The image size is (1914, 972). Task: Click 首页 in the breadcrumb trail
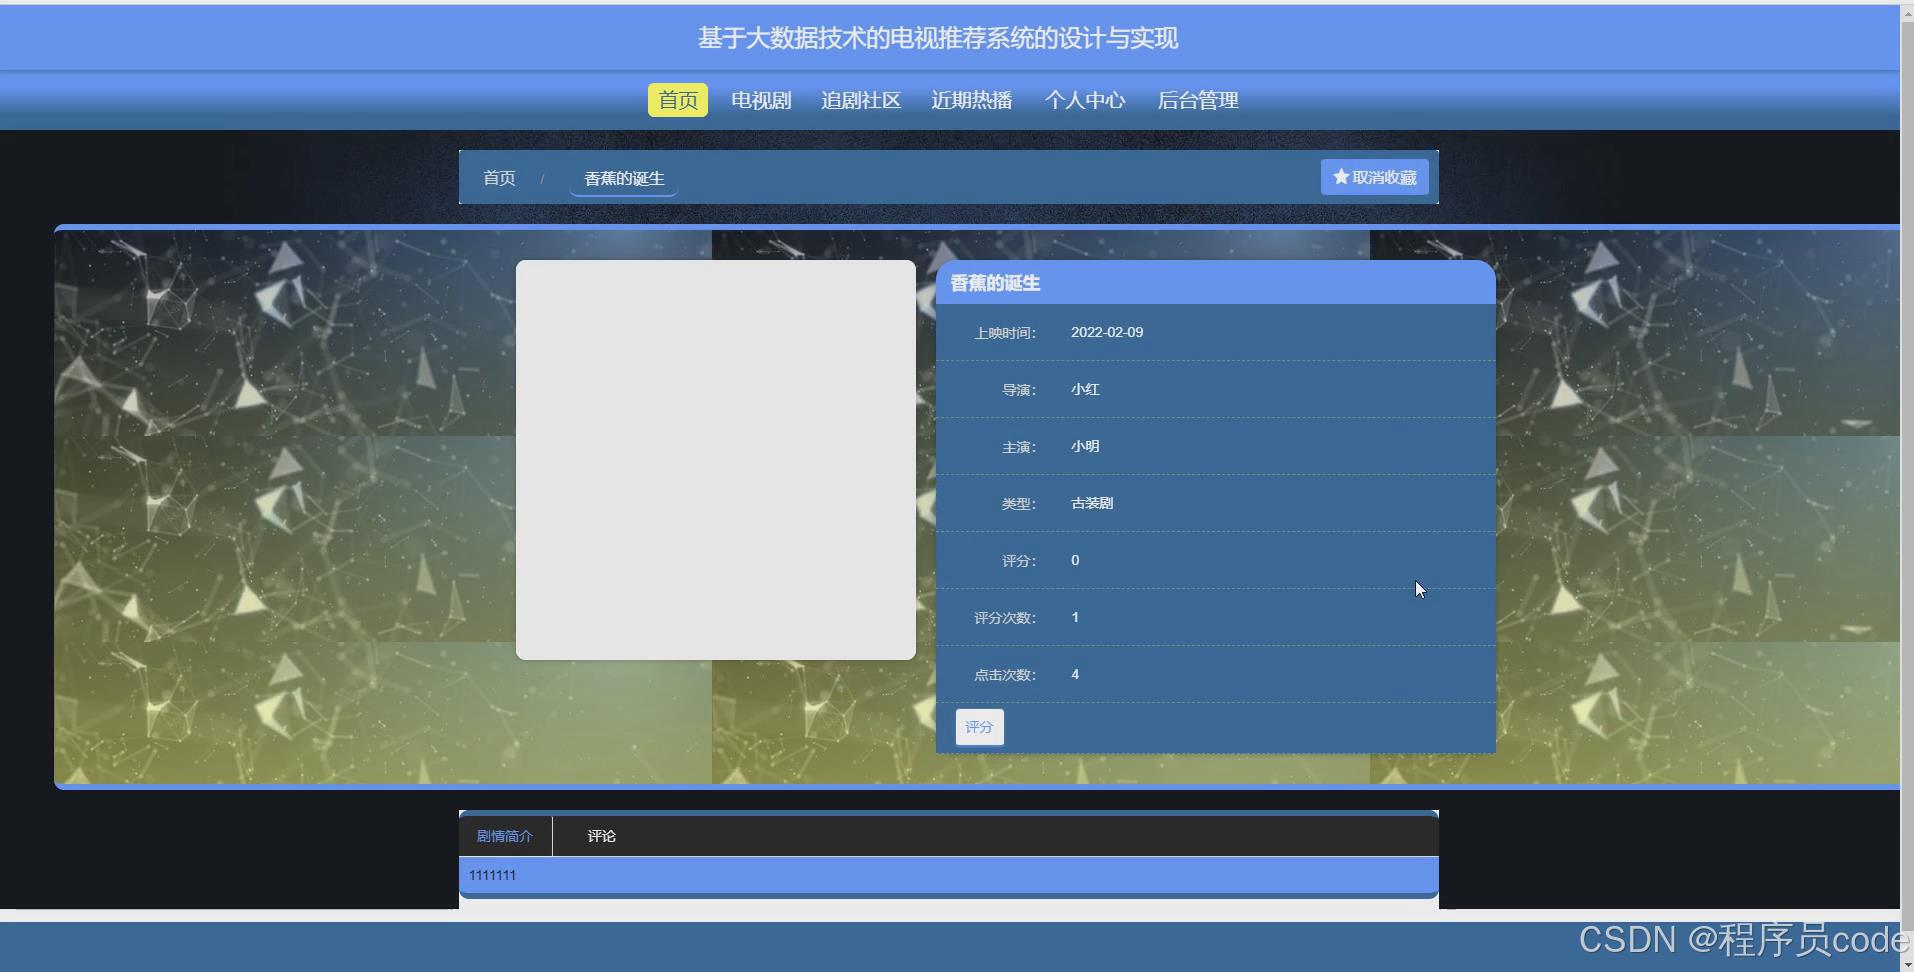tap(499, 177)
